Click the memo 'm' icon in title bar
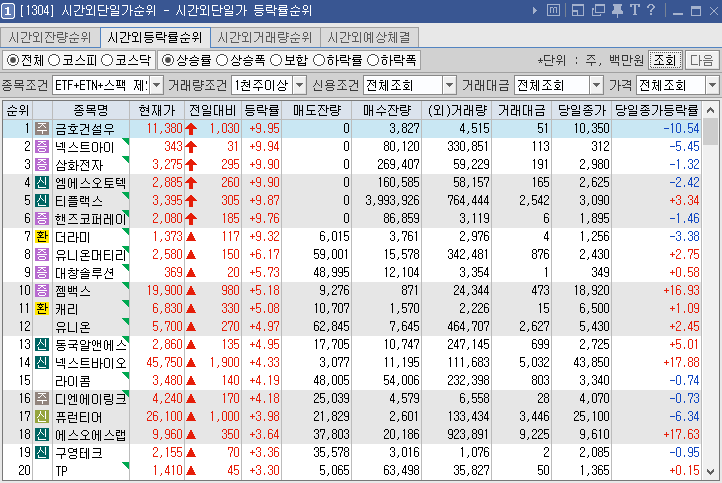The width and height of the screenshot is (722, 483). click(553, 10)
